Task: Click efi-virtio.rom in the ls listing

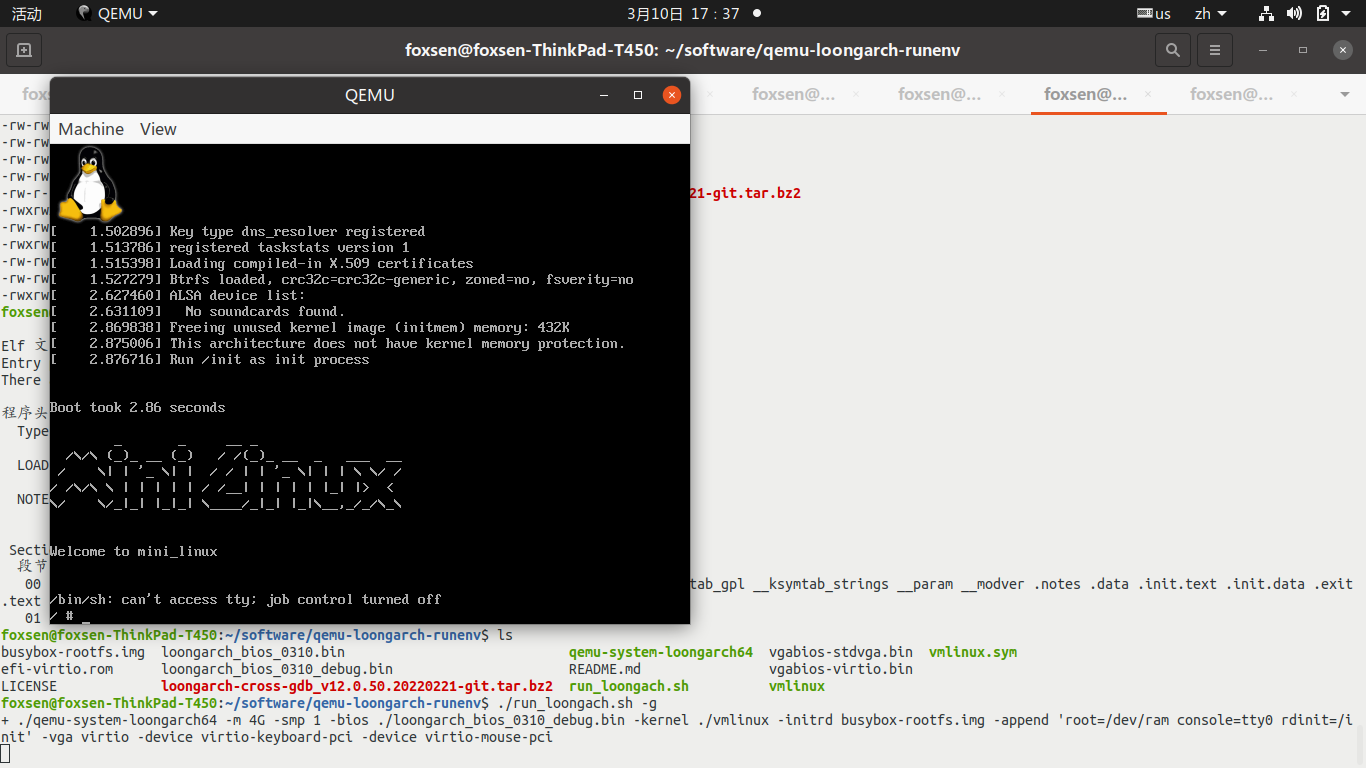Action: click(x=57, y=669)
